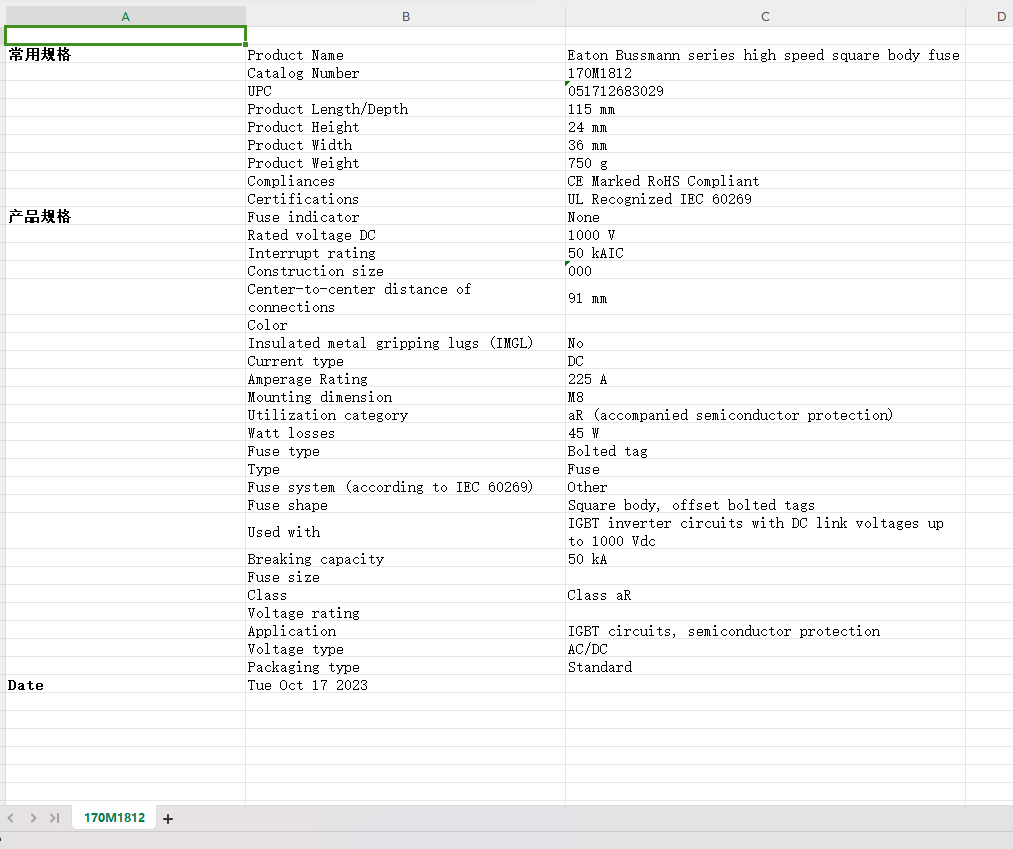Select the 'Fuse indicator' cell
This screenshot has height=849, width=1013.
coord(406,216)
